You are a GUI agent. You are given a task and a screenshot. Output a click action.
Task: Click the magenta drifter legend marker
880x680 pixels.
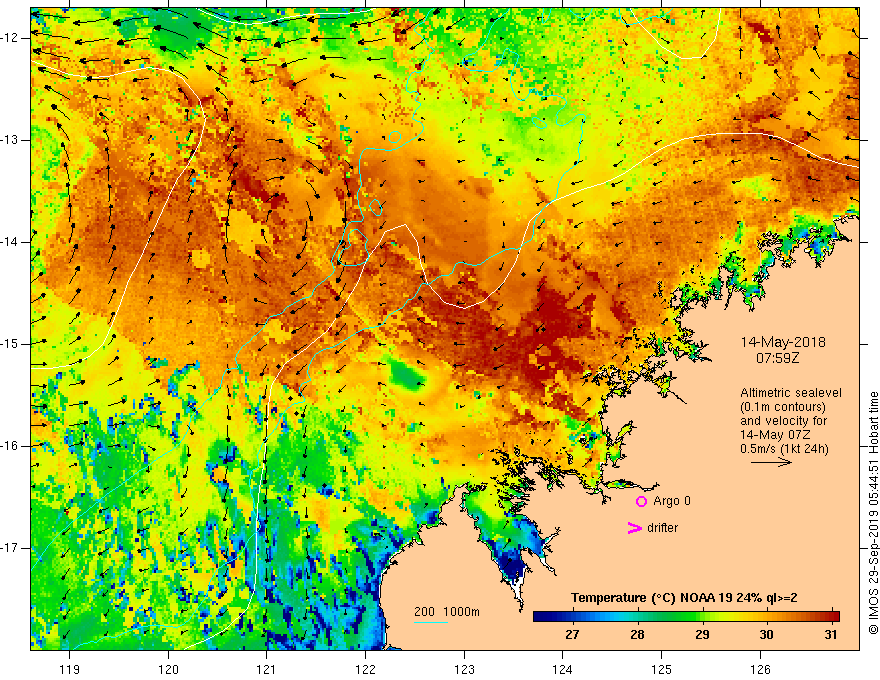pos(634,528)
